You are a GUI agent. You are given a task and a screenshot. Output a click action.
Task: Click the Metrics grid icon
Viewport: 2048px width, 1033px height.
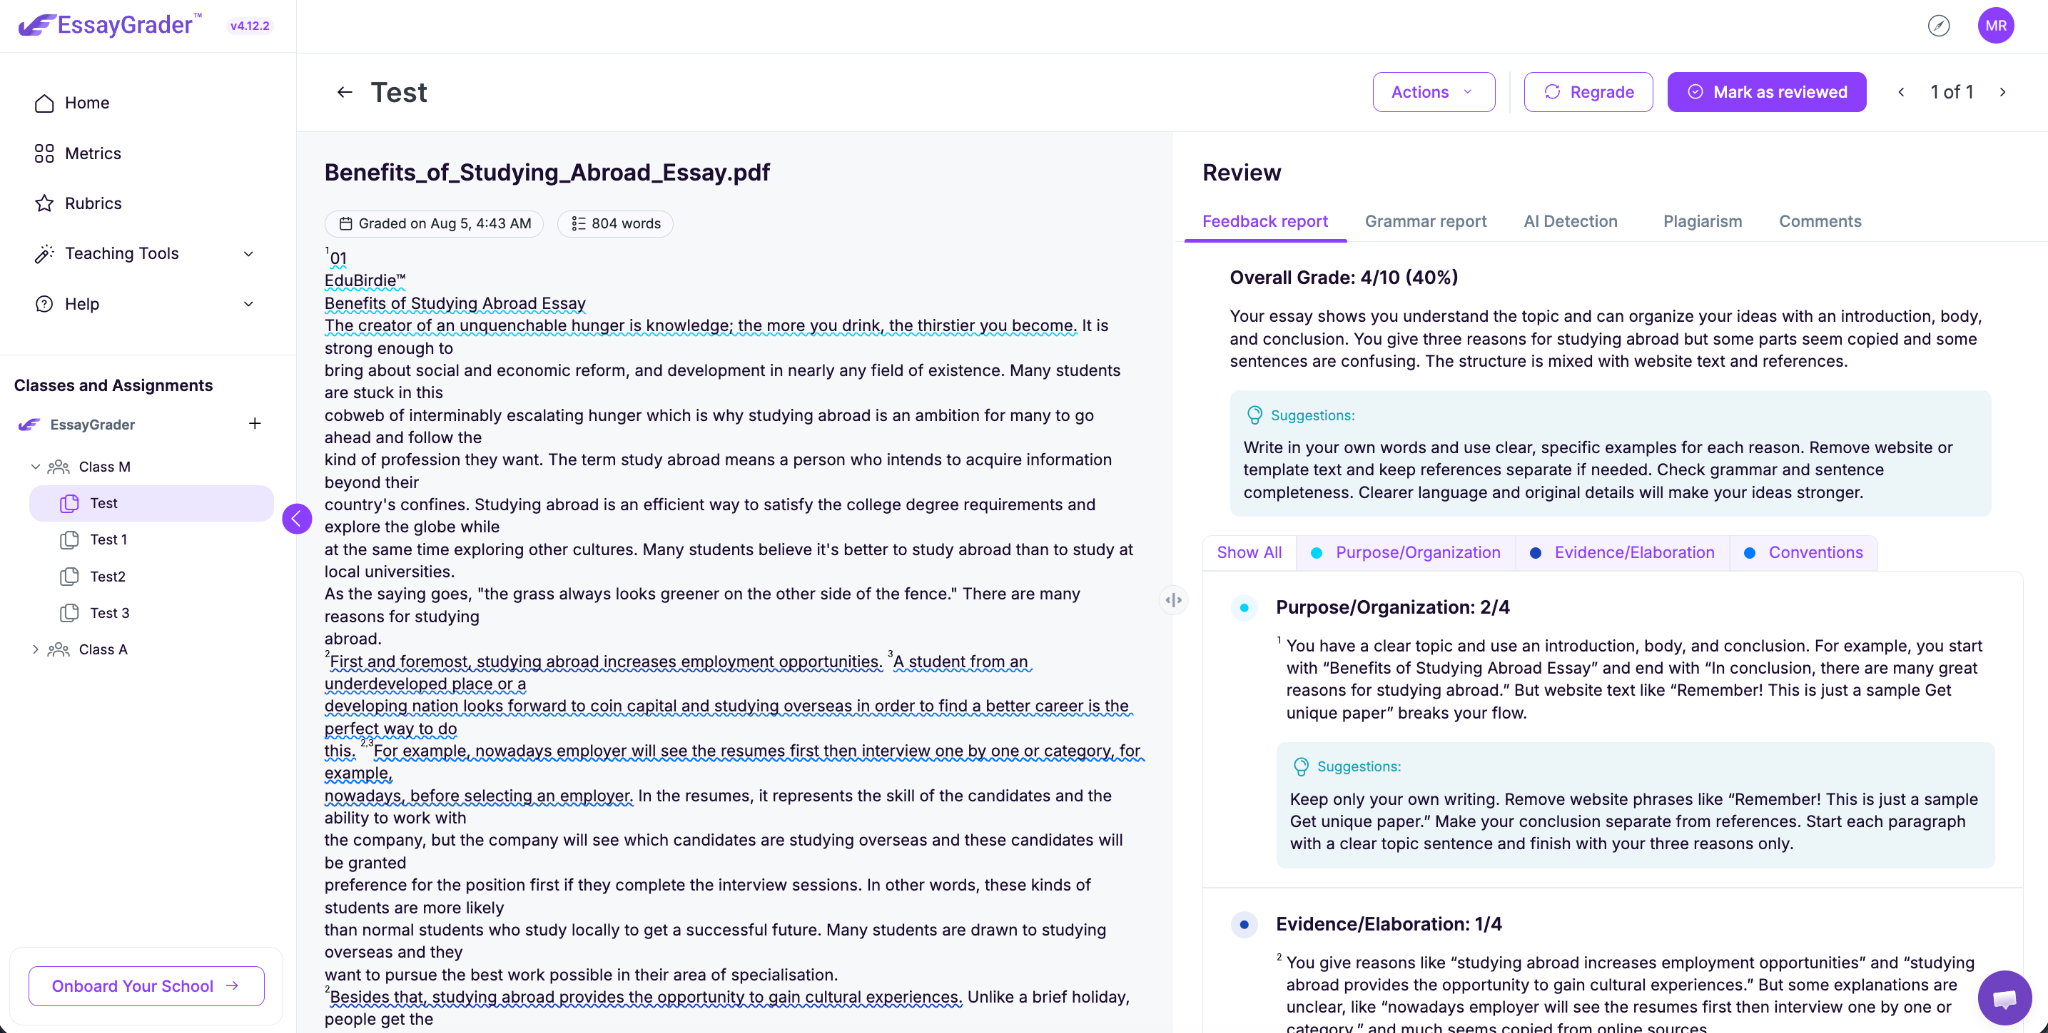[44, 153]
